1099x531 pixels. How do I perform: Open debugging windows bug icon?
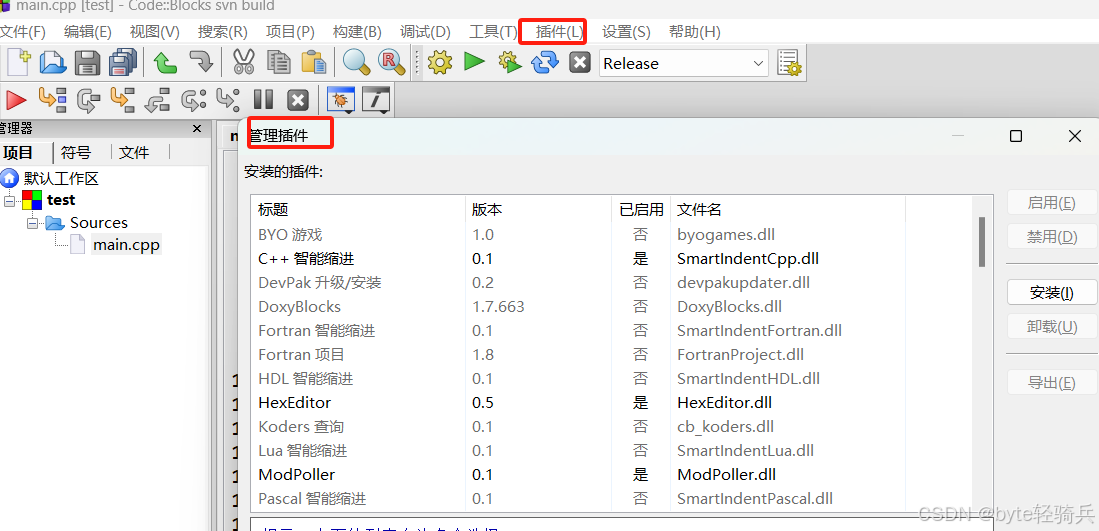click(x=342, y=100)
